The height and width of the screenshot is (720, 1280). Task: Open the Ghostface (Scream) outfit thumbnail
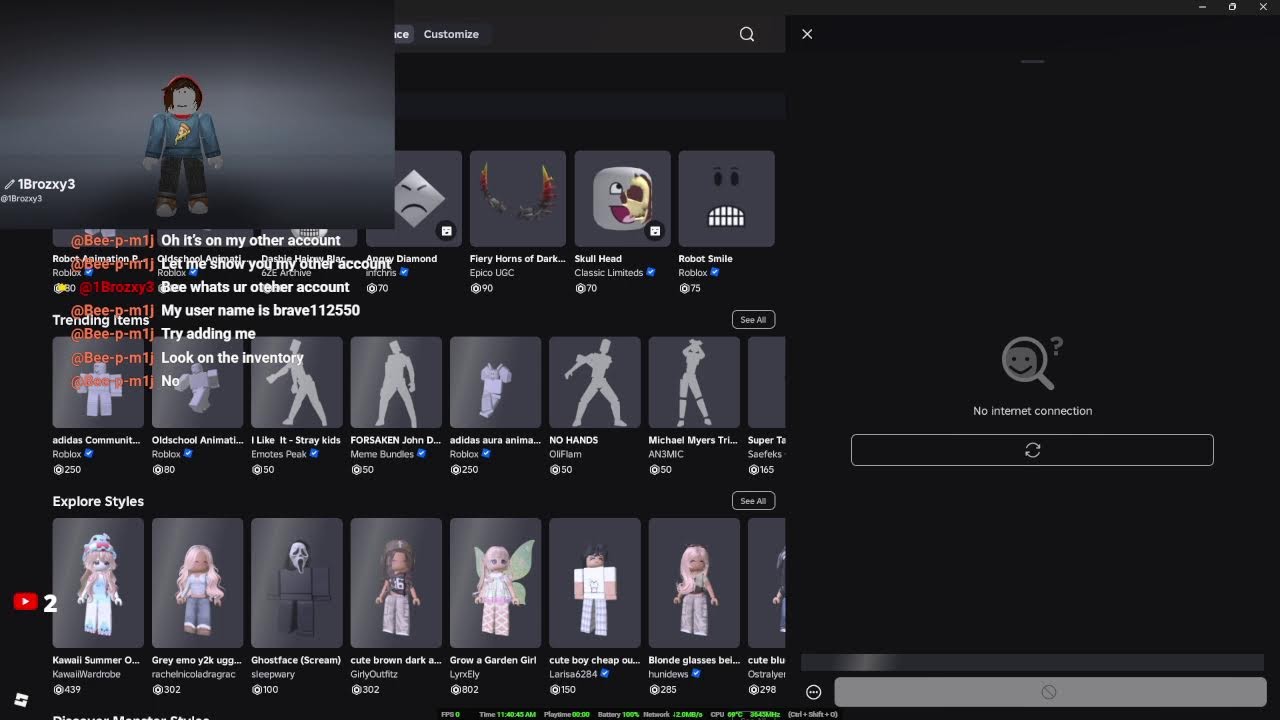pyautogui.click(x=297, y=583)
